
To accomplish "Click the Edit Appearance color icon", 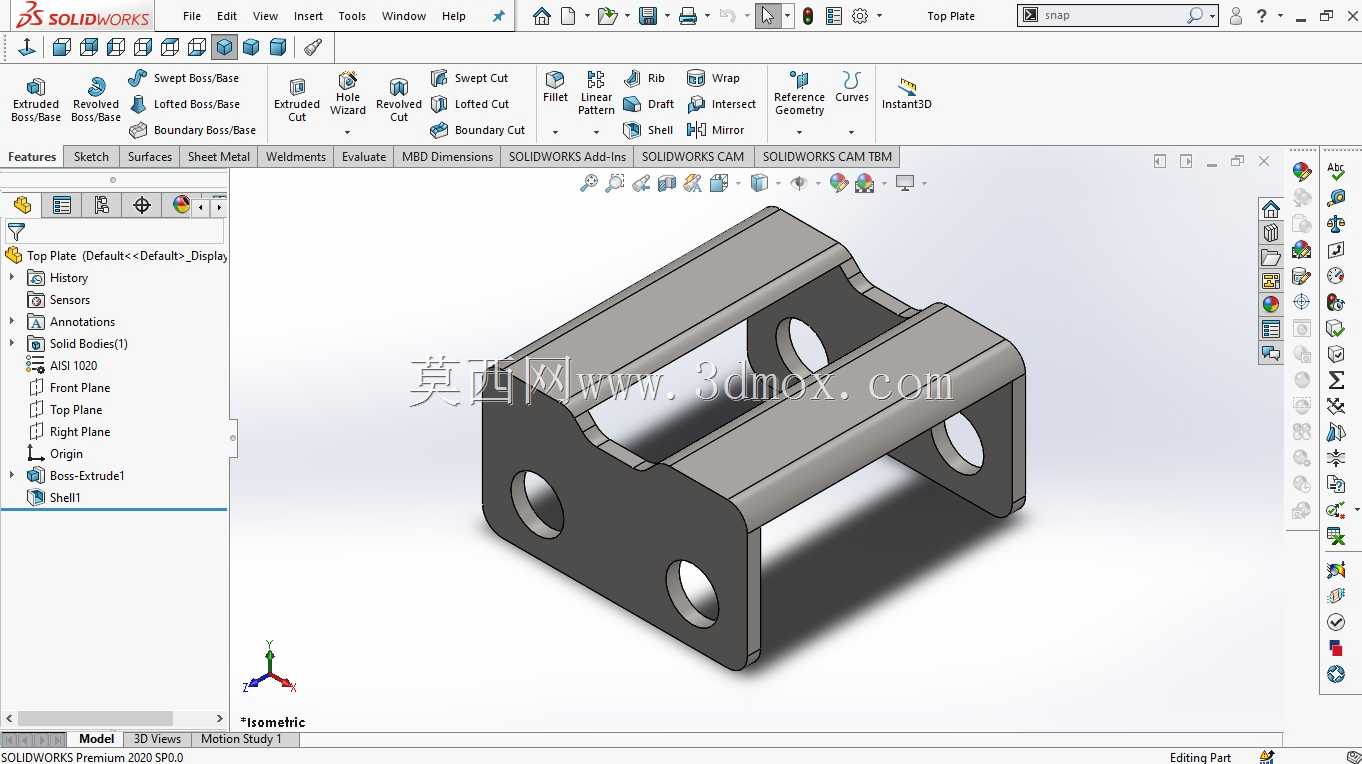I will pyautogui.click(x=839, y=183).
